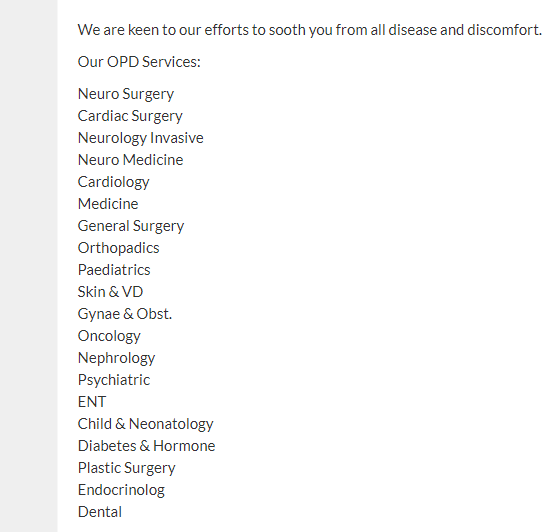The height and width of the screenshot is (532, 554).
Task: Select the Plastic Surgery line
Action: 126,468
